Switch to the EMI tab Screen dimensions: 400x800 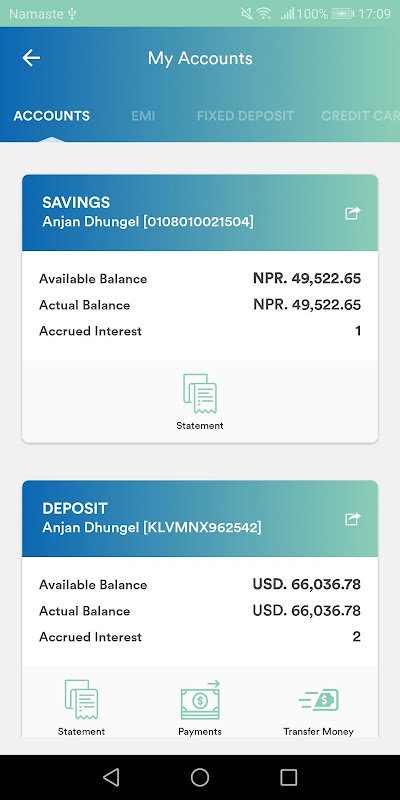pyautogui.click(x=143, y=116)
